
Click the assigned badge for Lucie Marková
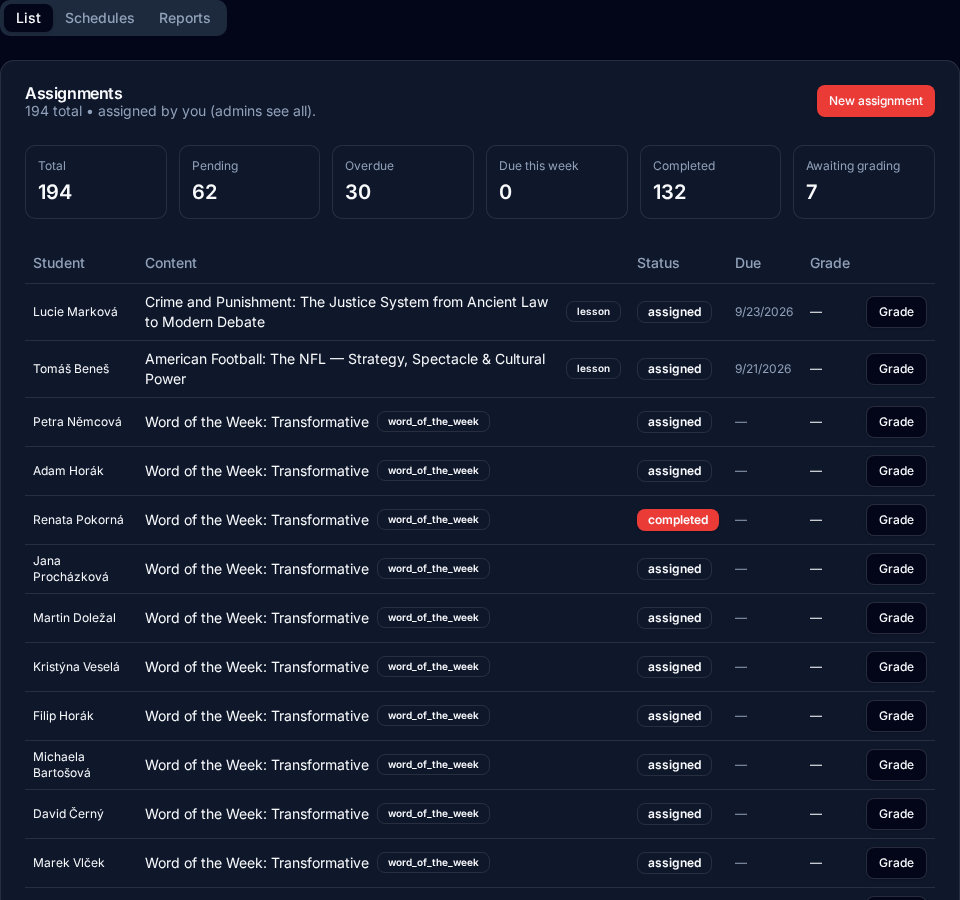pyautogui.click(x=674, y=312)
